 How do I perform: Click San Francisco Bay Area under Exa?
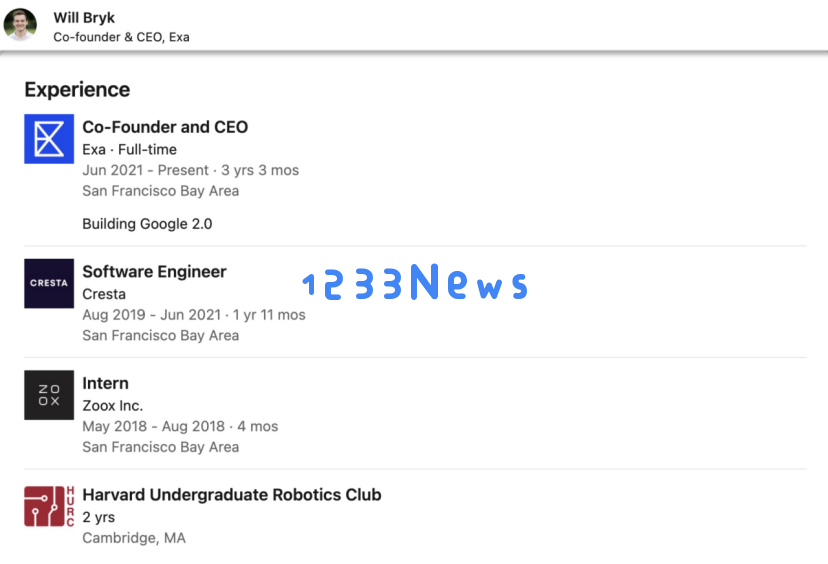point(161,191)
